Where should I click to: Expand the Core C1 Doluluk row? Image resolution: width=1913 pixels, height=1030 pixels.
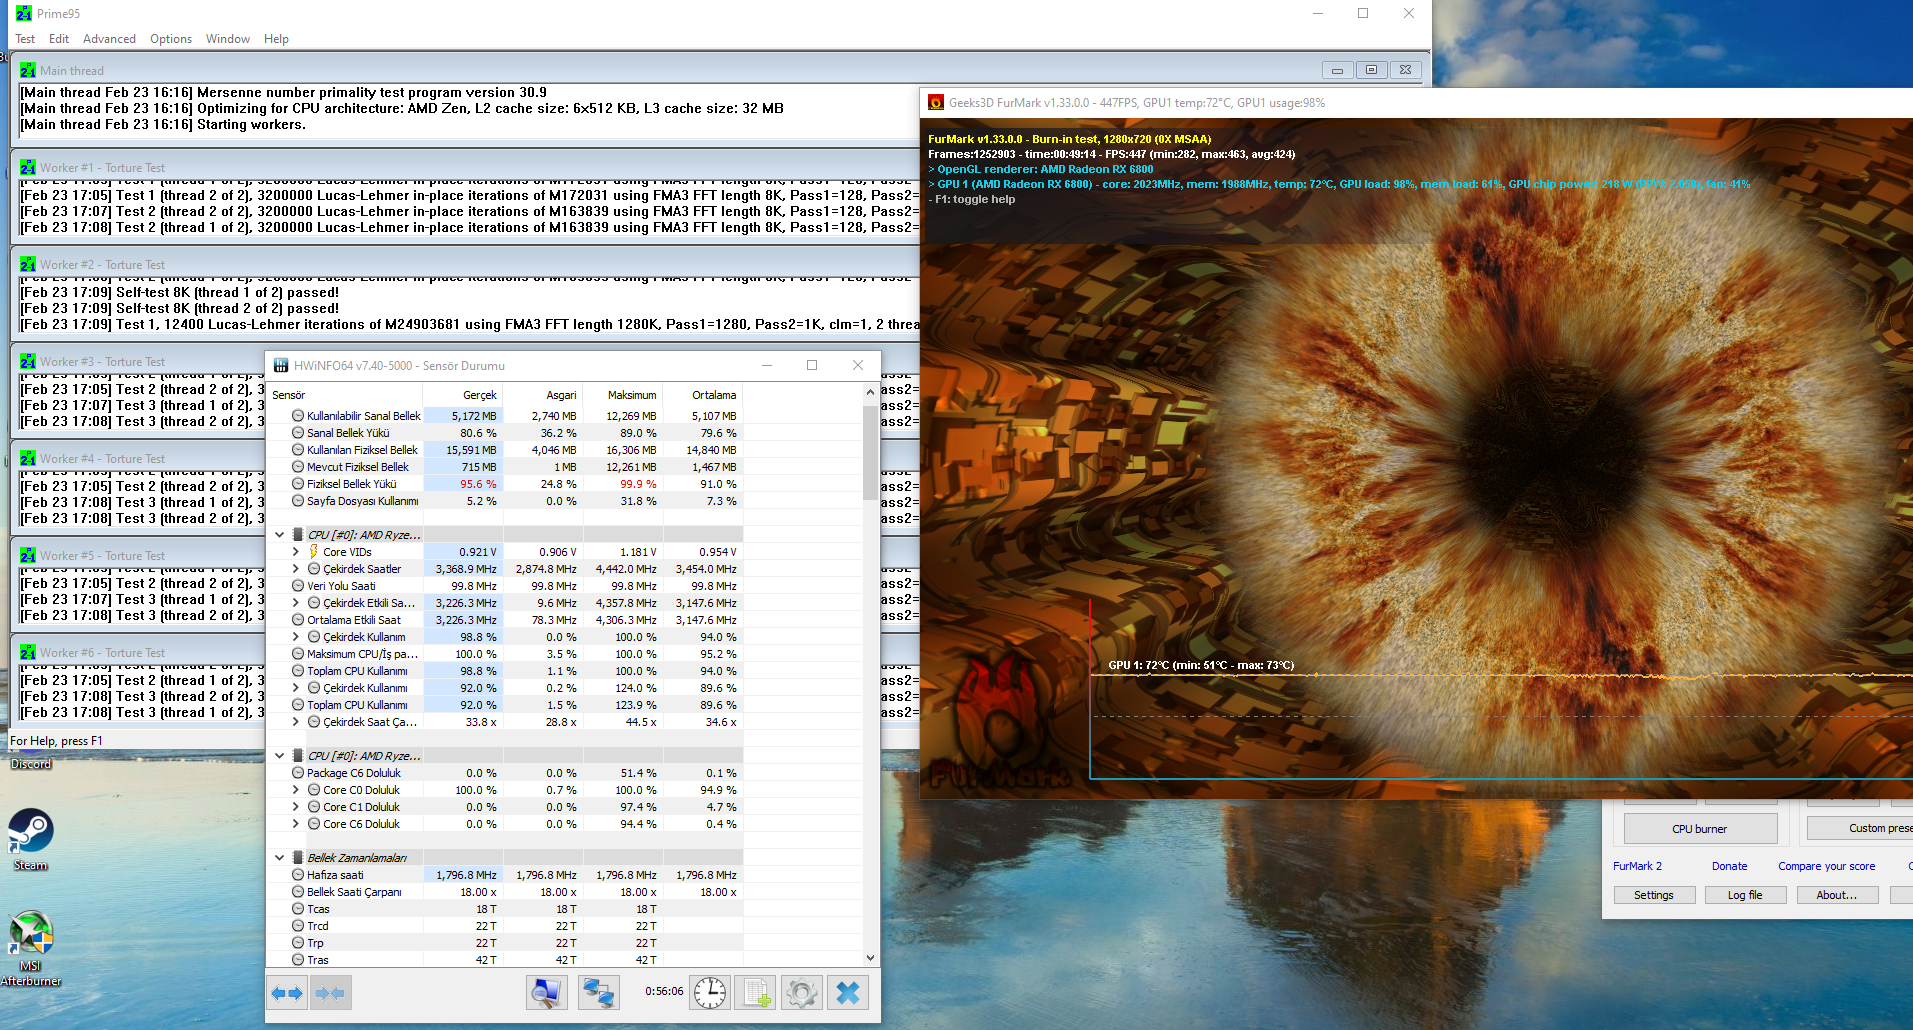pyautogui.click(x=296, y=807)
